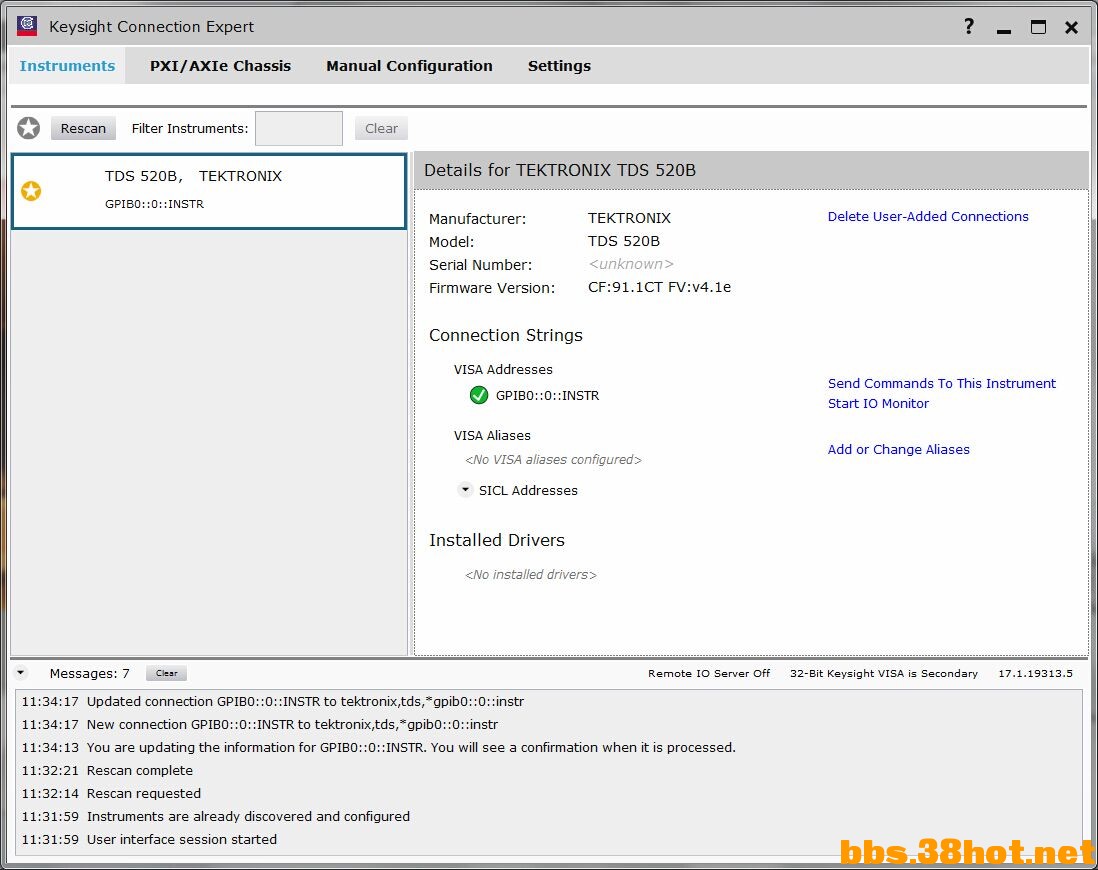Maximize the Connection Expert window
Viewport: 1098px width, 870px height.
1038,27
